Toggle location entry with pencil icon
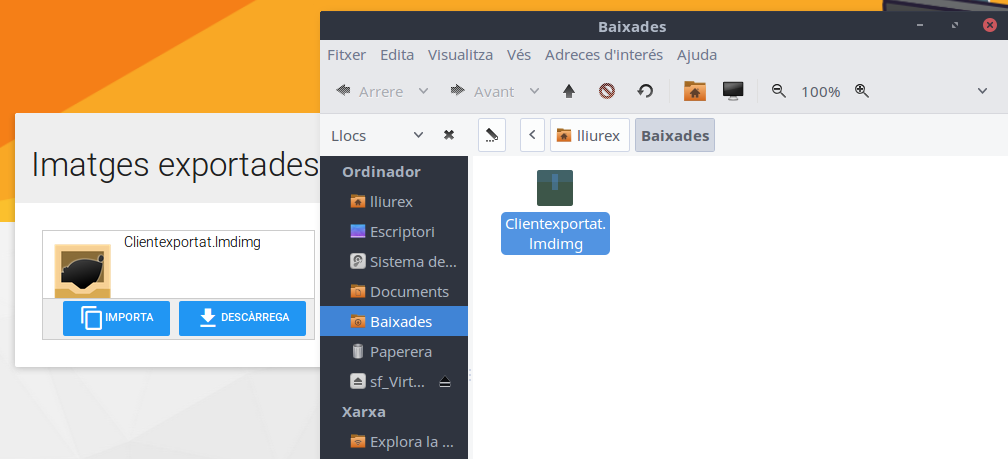This screenshot has height=459, width=1008. (x=491, y=135)
